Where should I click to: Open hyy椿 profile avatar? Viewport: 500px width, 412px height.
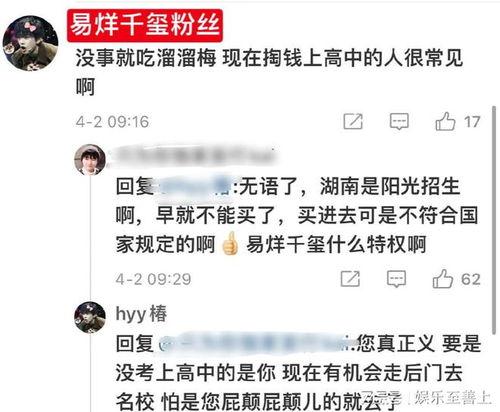[x=90, y=317]
